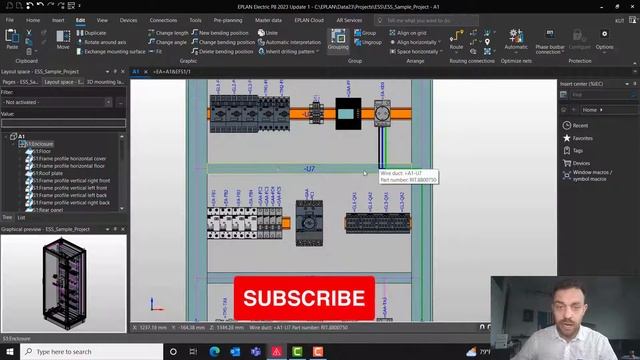Click the Insert center Find field

tap(603, 95)
